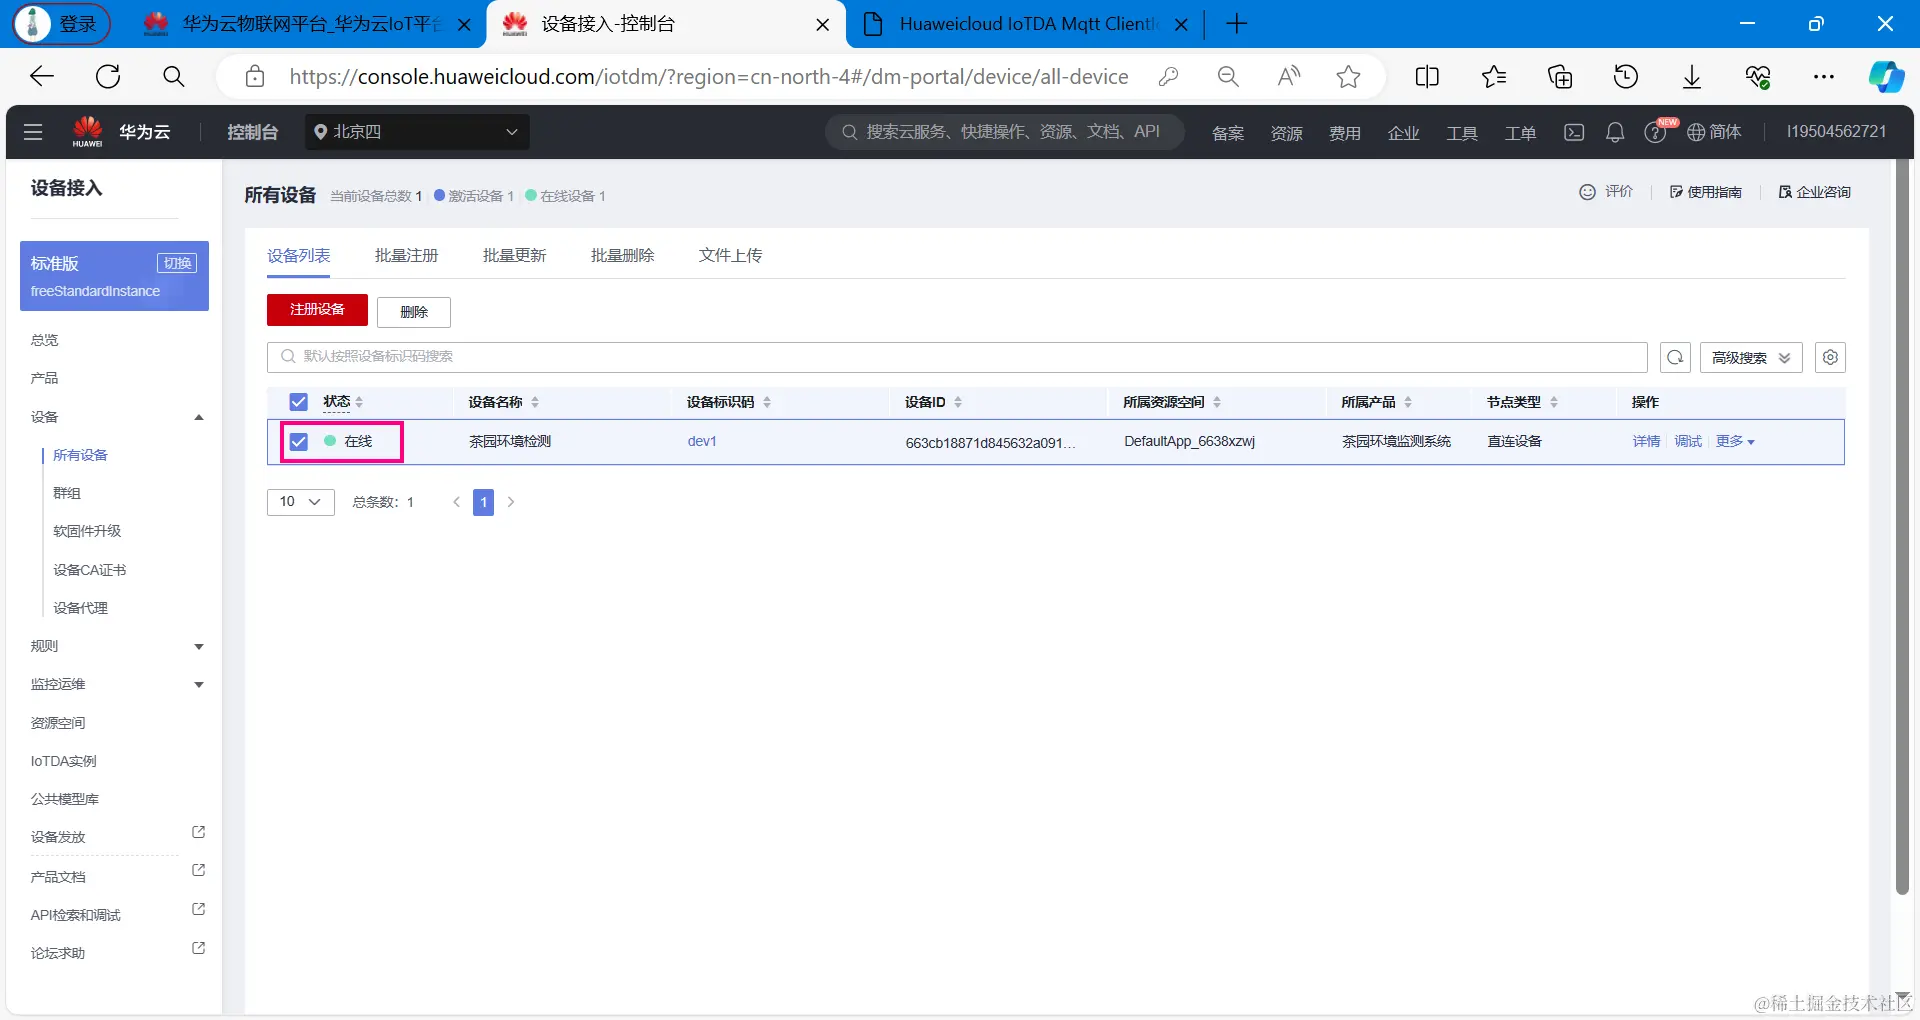Open browser settings and more menu
This screenshot has width=1920, height=1020.
[1824, 76]
